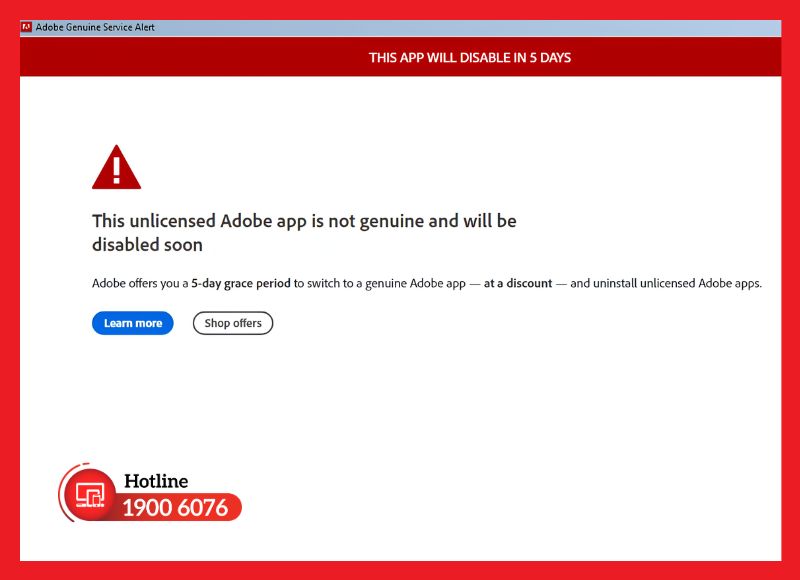Click the red warning triangle icon
The image size is (800, 580).
(x=116, y=167)
